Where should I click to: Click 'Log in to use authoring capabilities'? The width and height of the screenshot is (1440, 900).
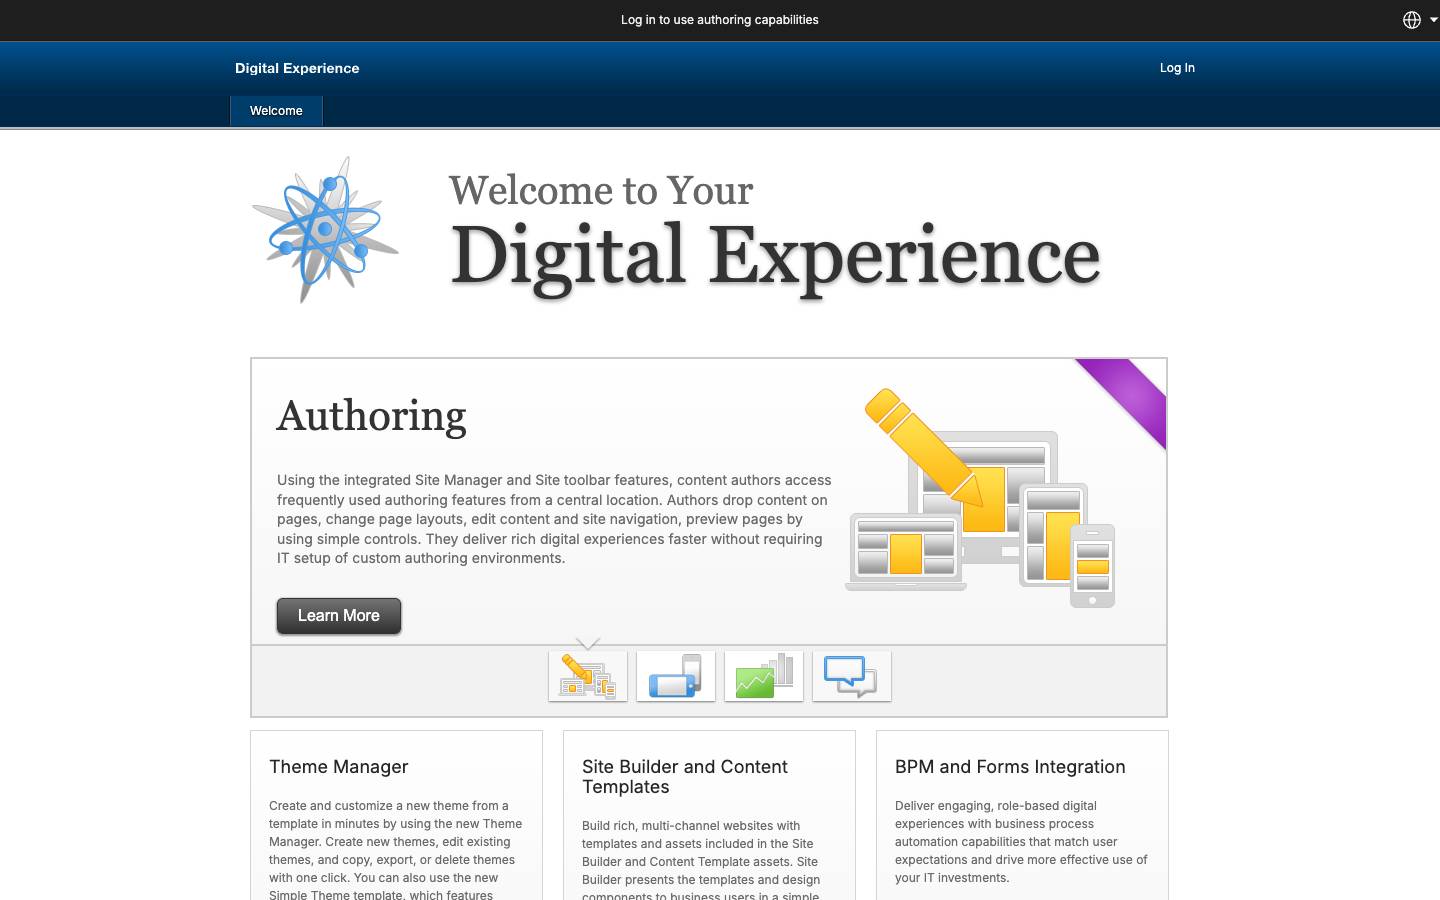click(719, 20)
